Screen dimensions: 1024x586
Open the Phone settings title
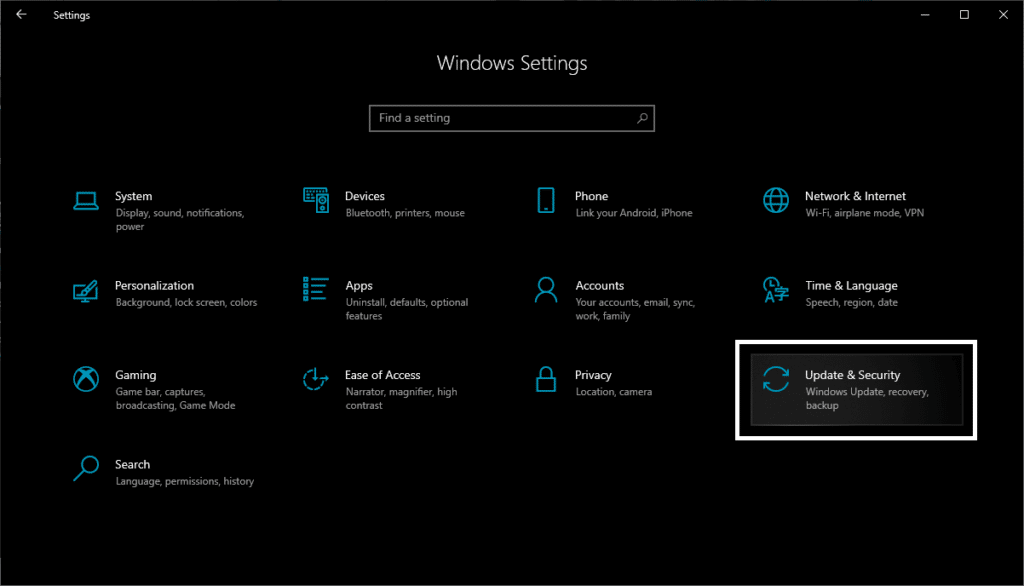pyautogui.click(x=591, y=196)
